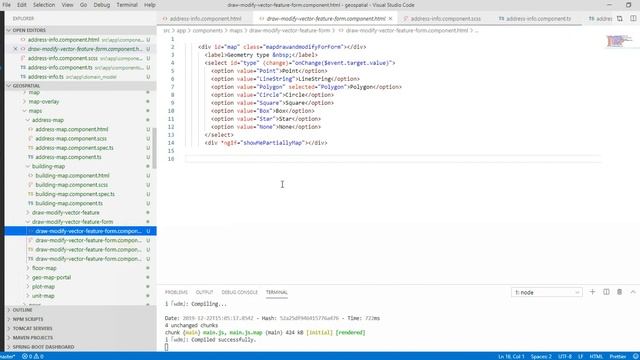Click the explorer sidebar scrollbar

click(154, 148)
